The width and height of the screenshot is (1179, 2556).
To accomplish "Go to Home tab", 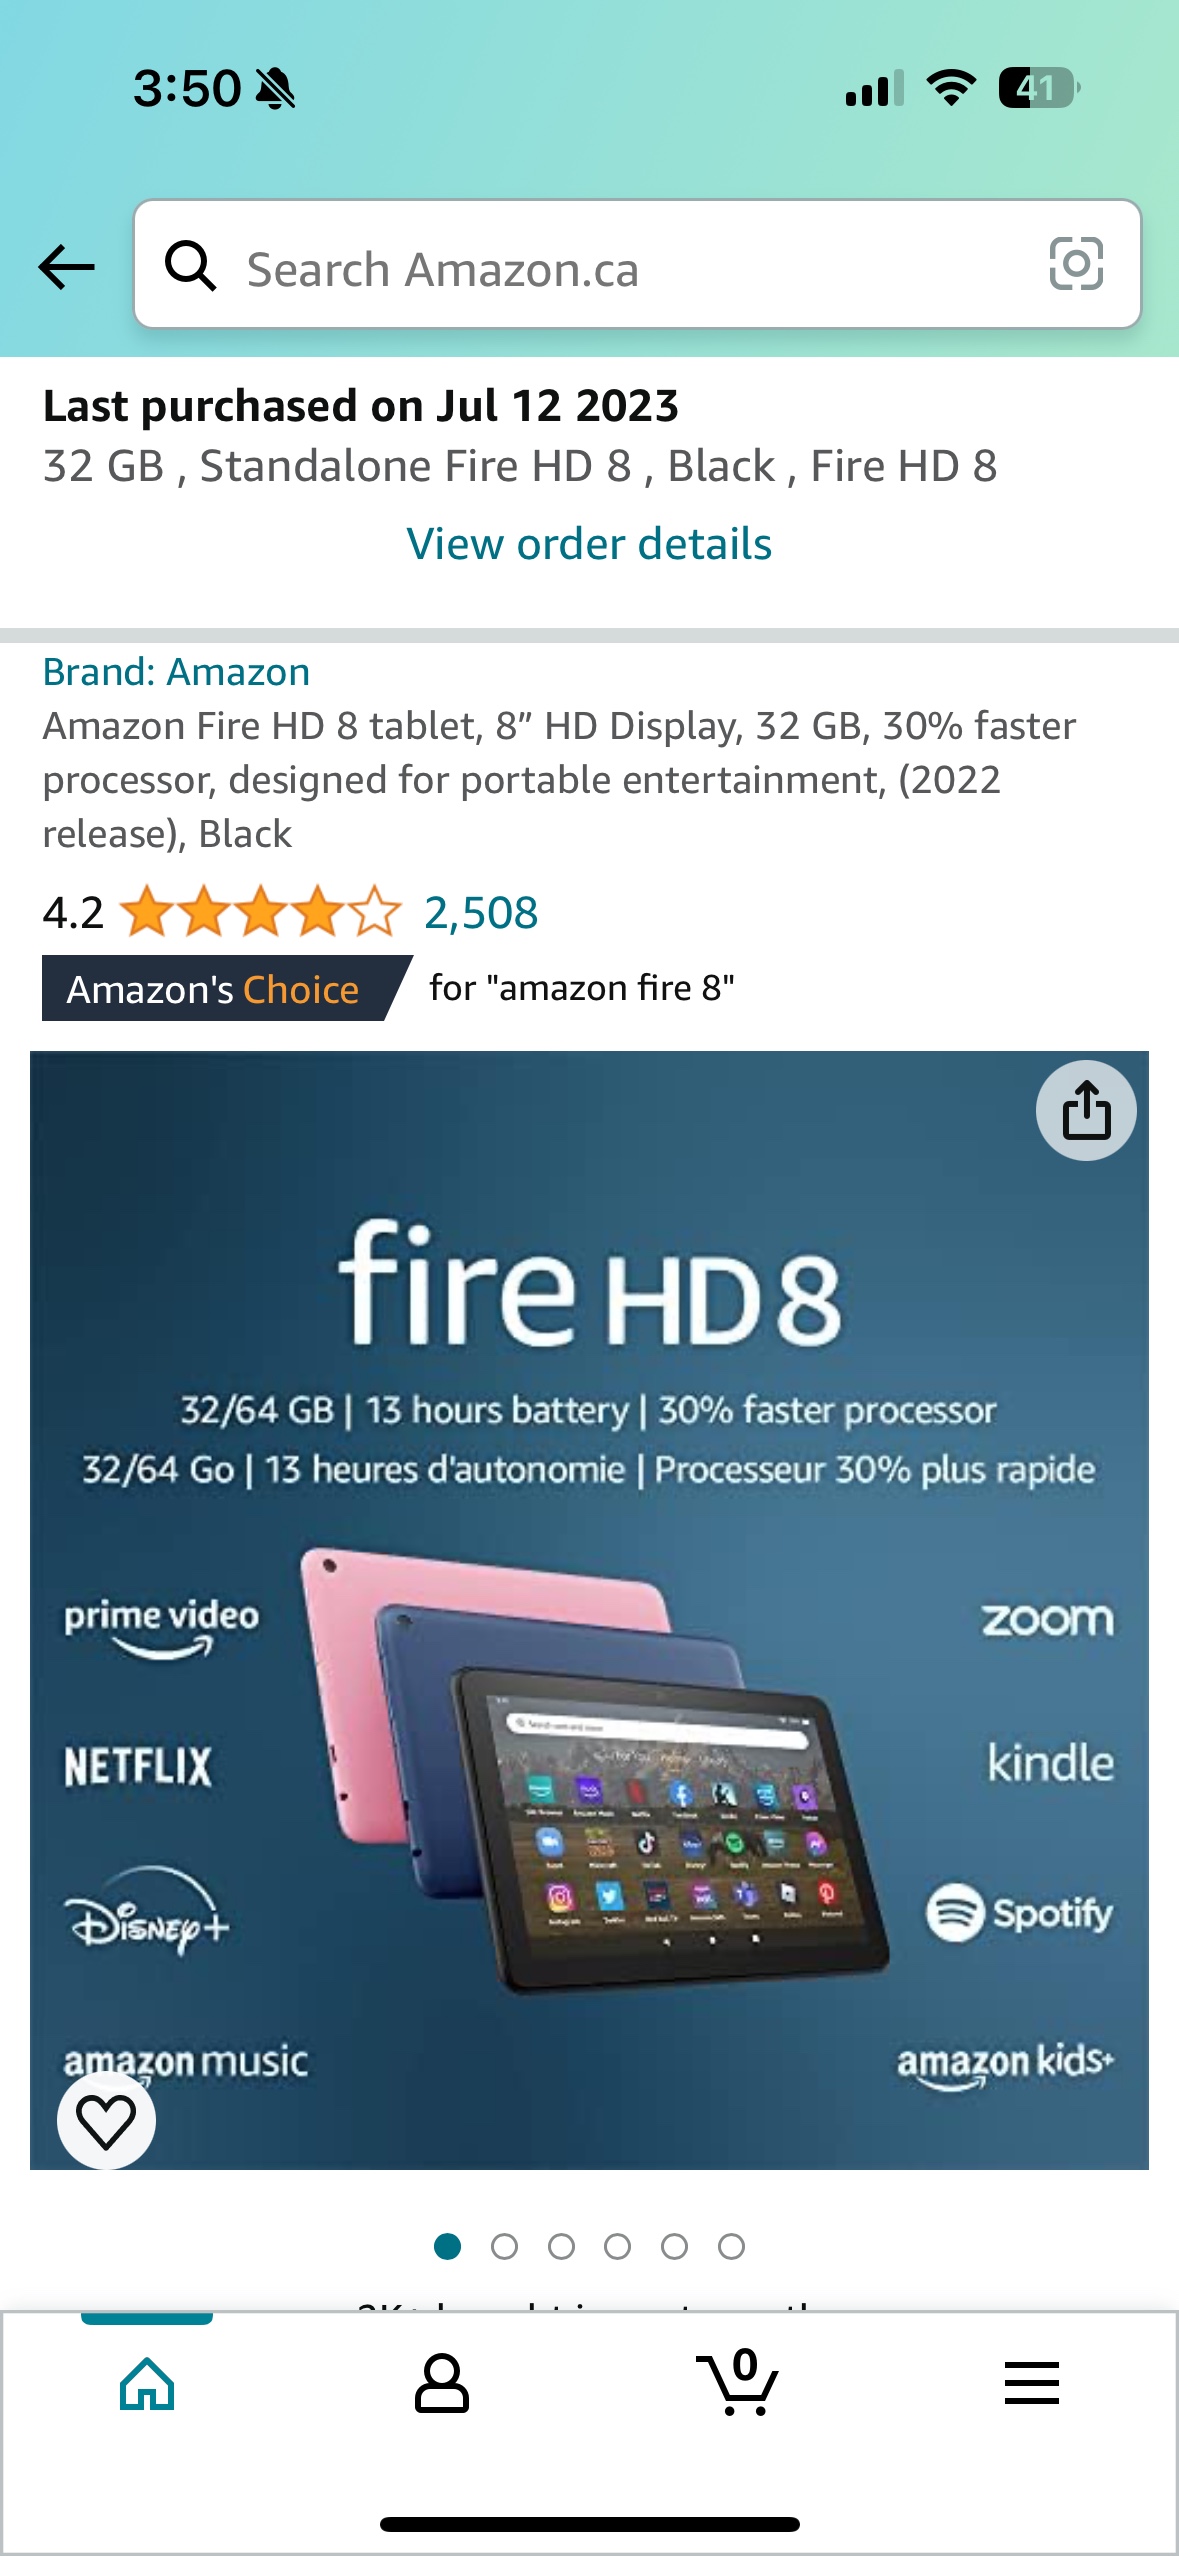I will [x=147, y=2384].
